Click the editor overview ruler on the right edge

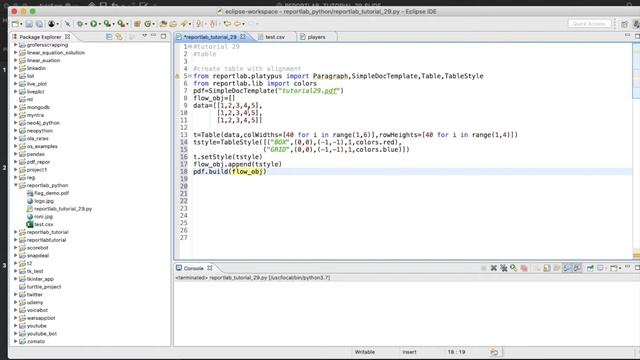[636, 151]
